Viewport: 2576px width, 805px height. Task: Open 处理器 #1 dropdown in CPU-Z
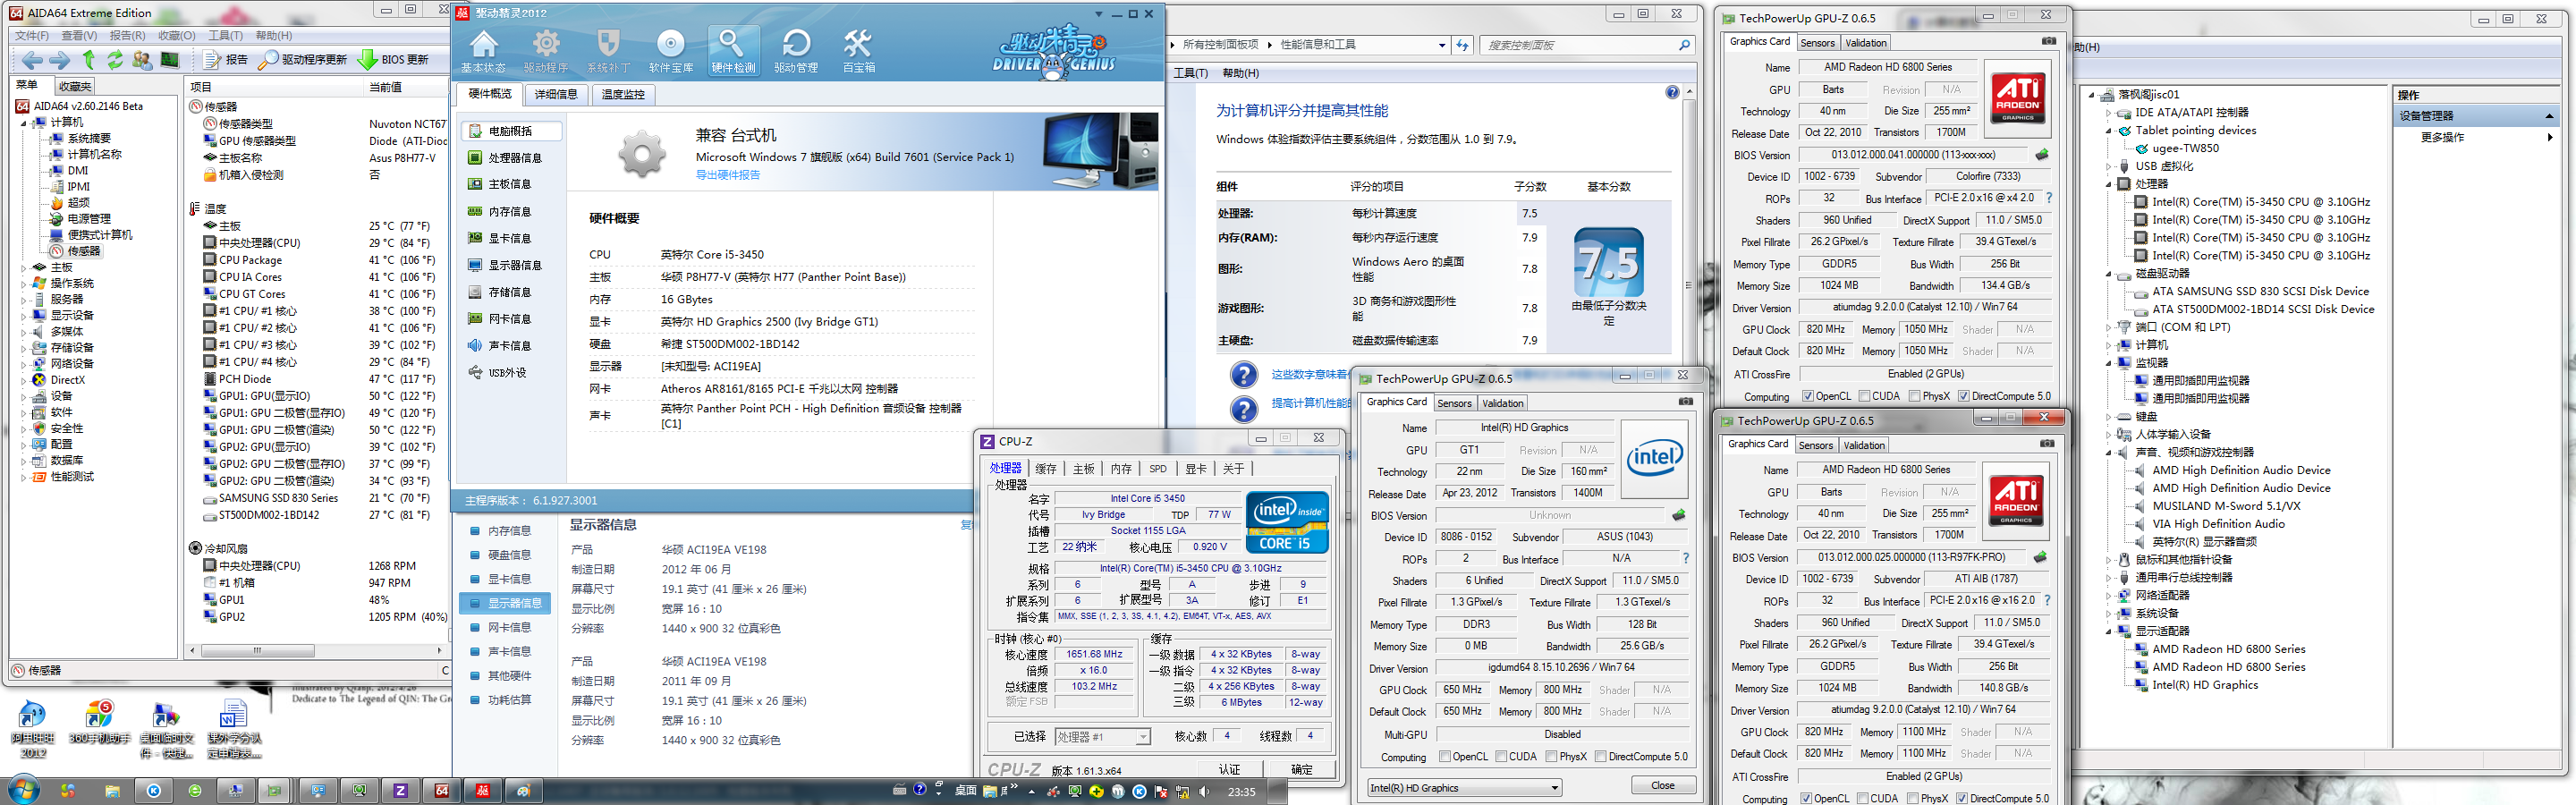point(1101,737)
